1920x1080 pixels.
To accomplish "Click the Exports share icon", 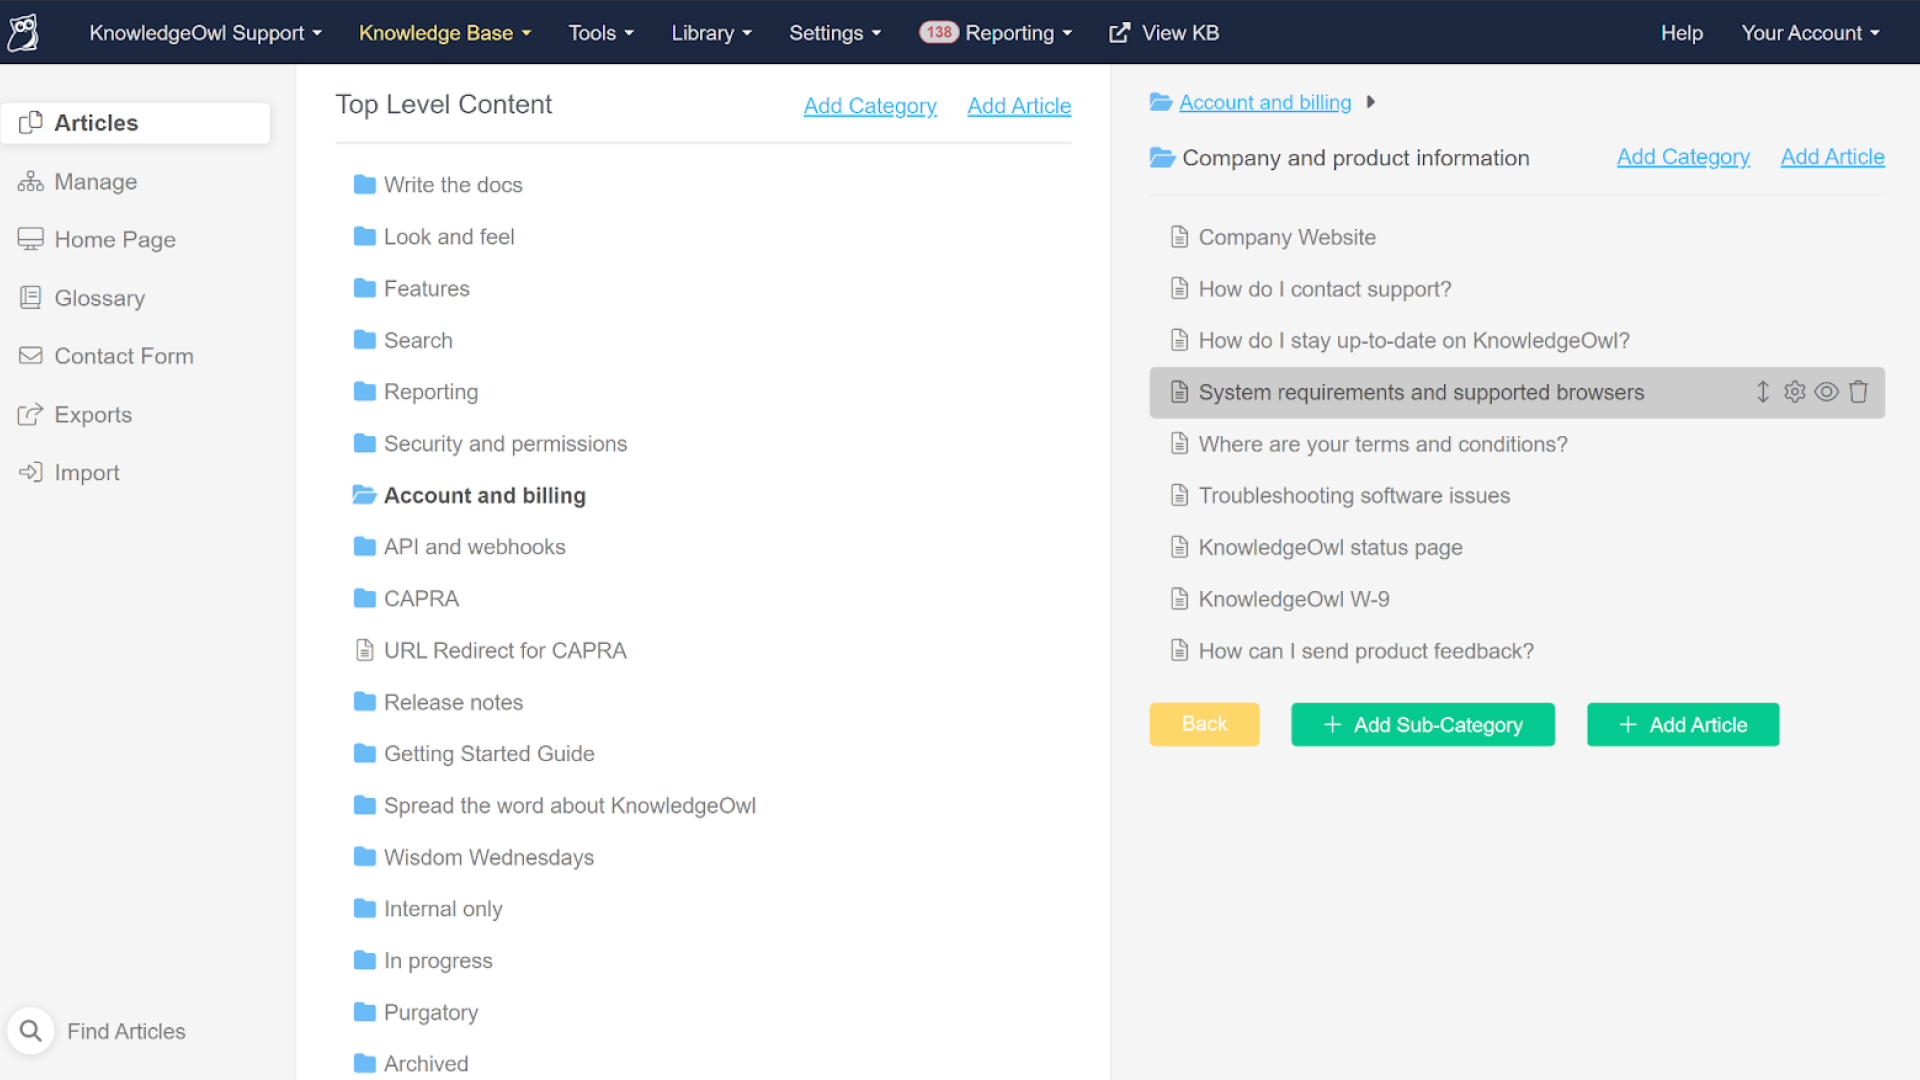I will (31, 414).
